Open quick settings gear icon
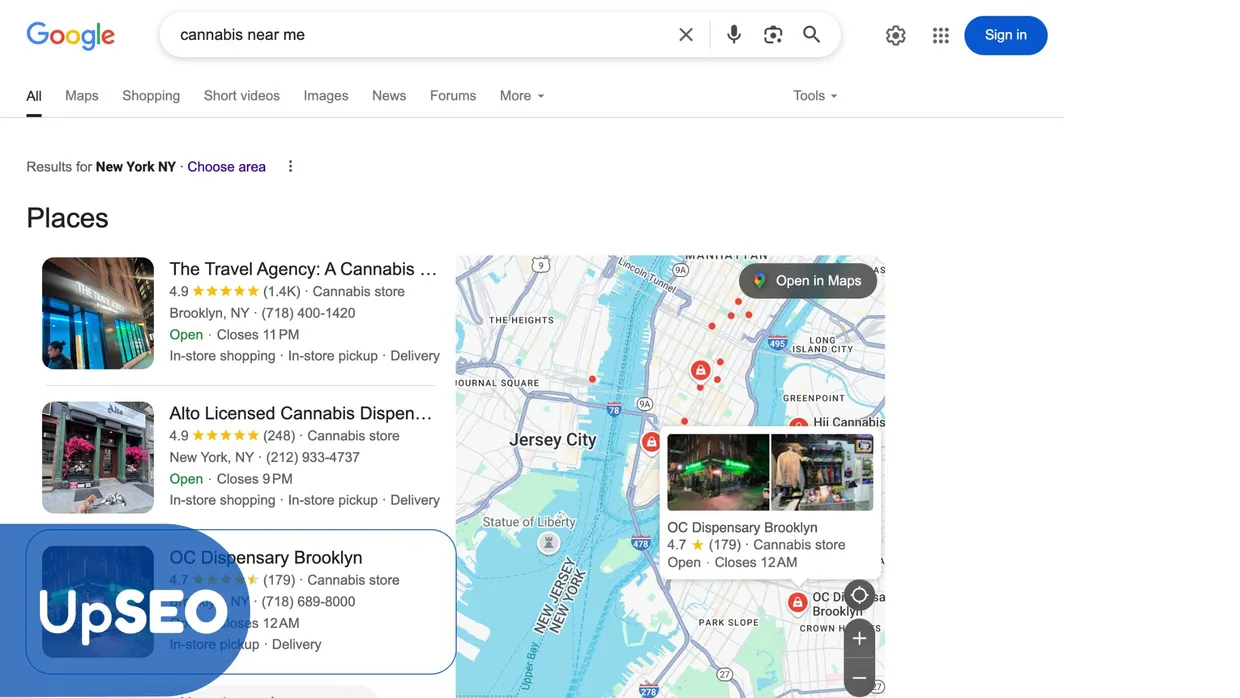The width and height of the screenshot is (1240, 698). [x=896, y=36]
